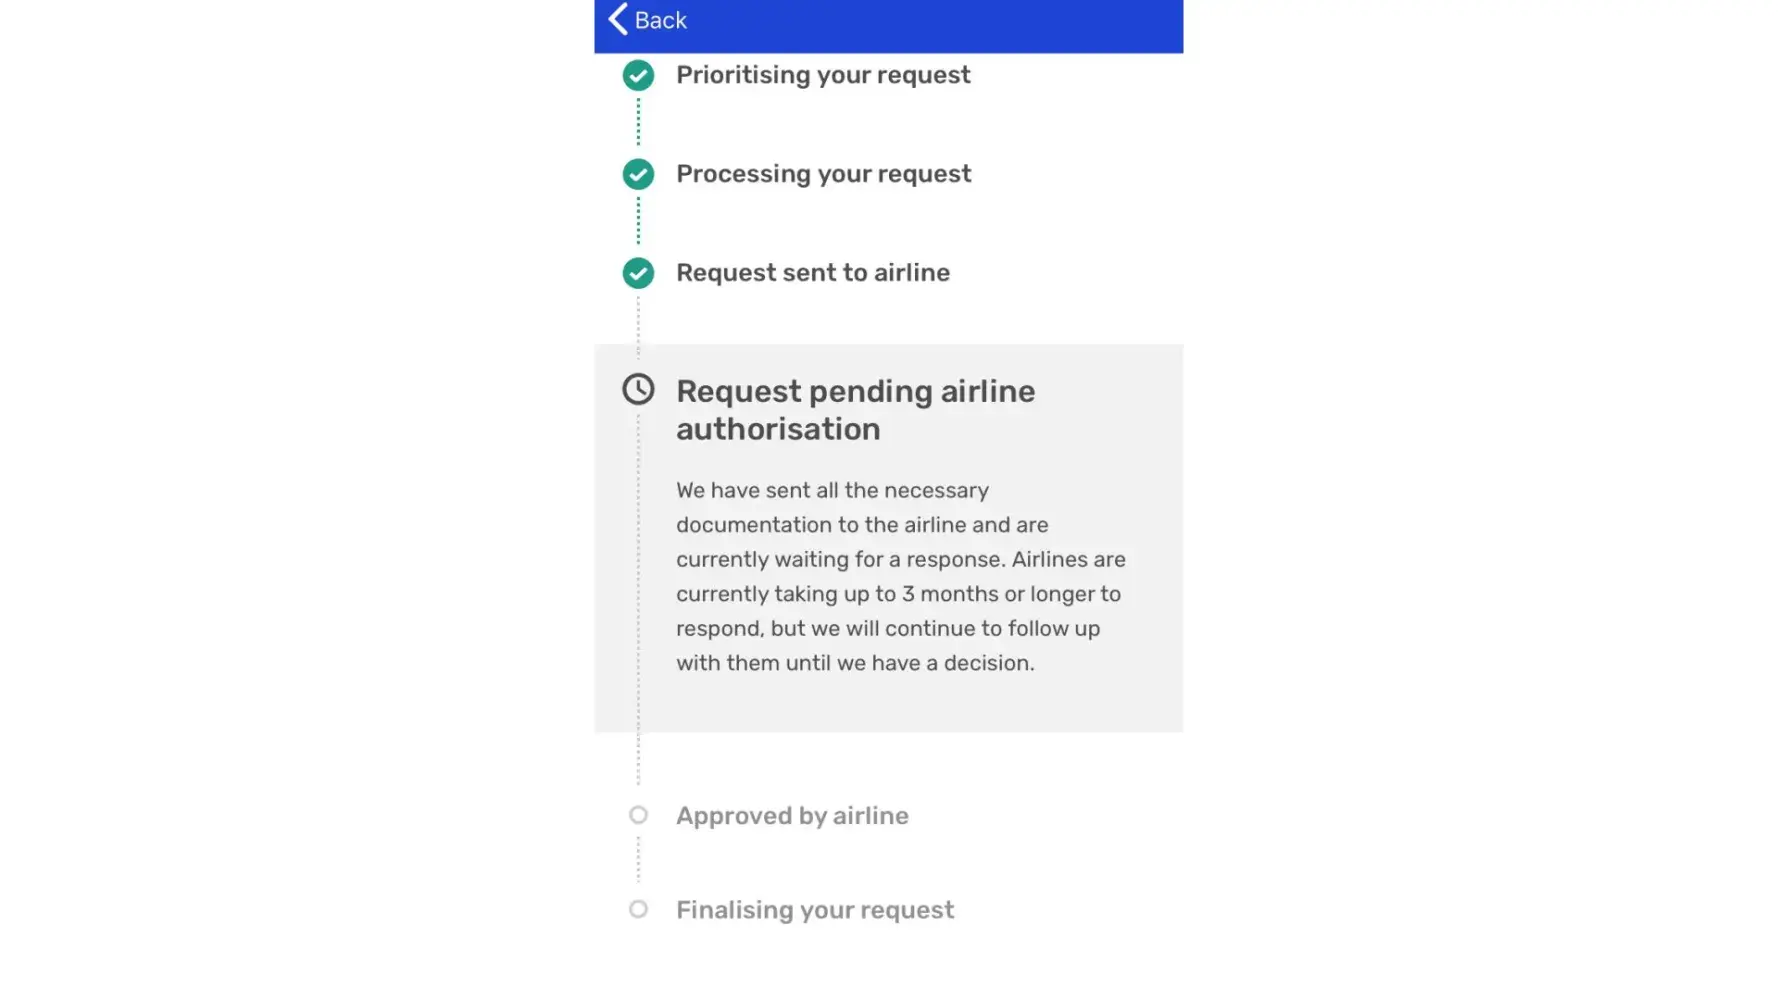The height and width of the screenshot is (1000, 1778).
Task: Click the airline response time description paragraph
Action: point(900,576)
